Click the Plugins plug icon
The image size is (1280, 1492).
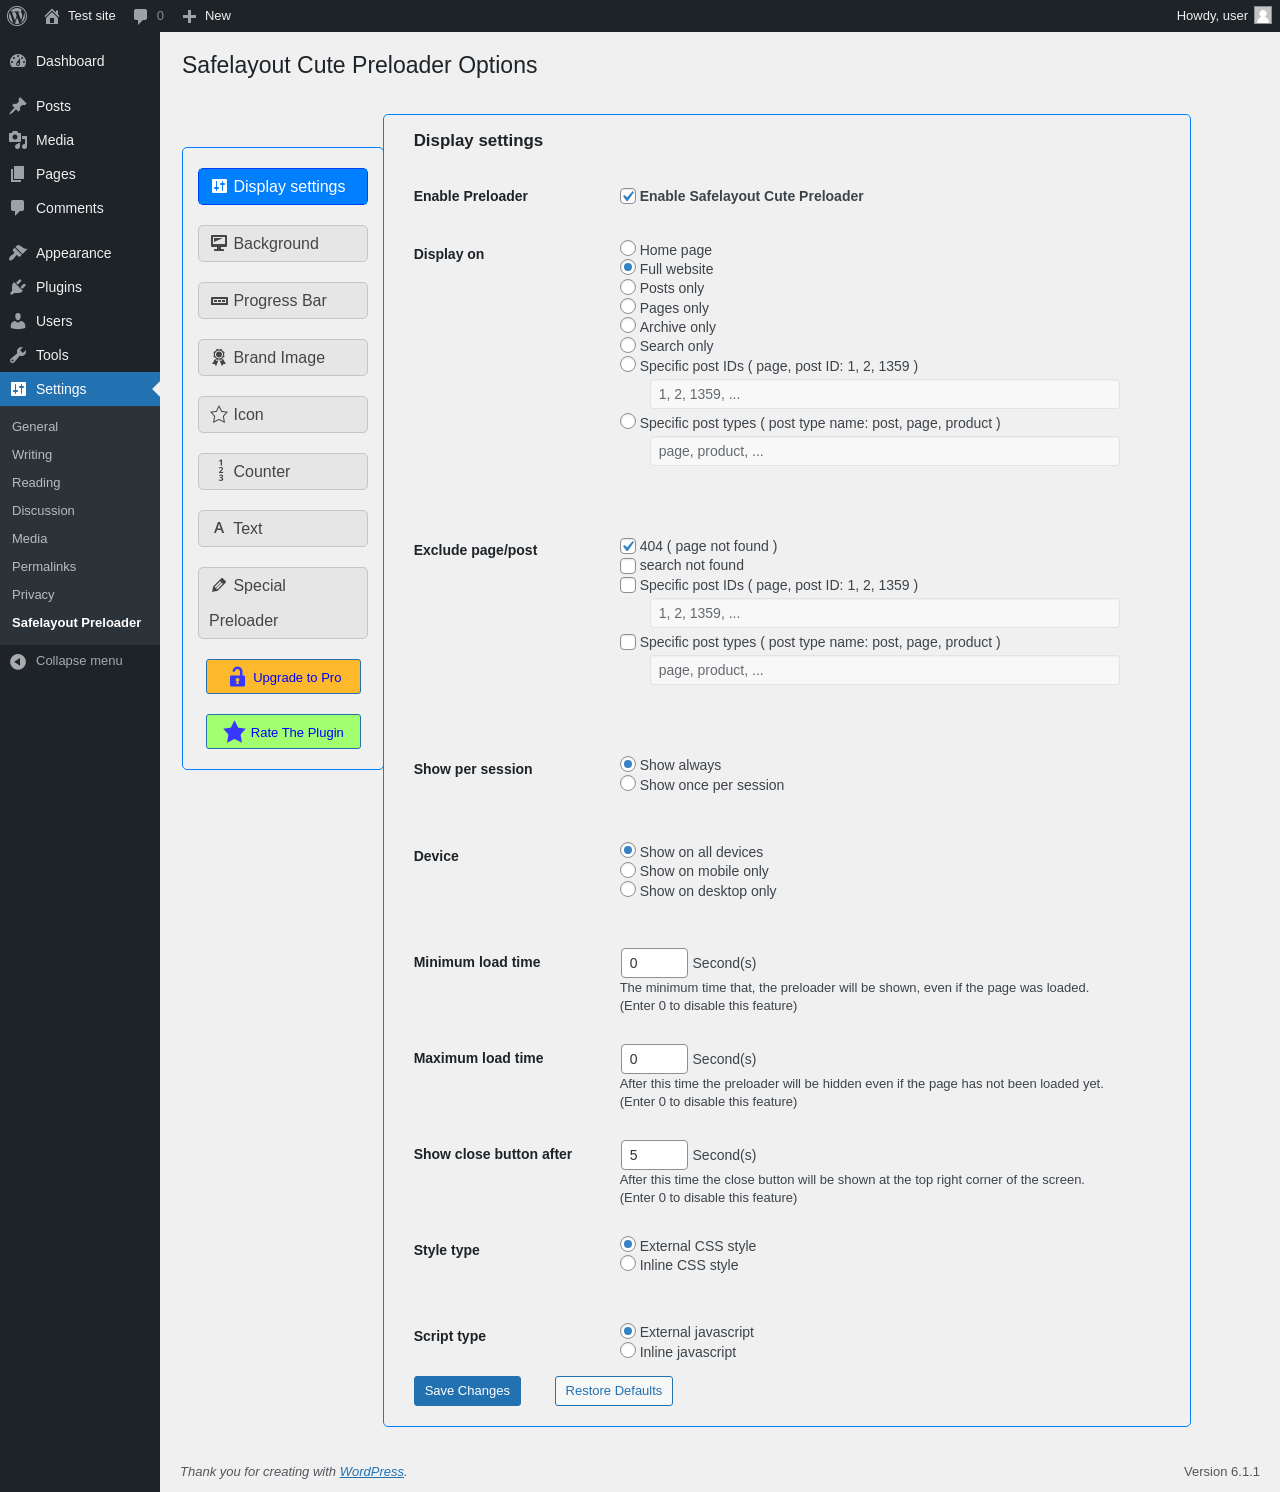click(18, 287)
